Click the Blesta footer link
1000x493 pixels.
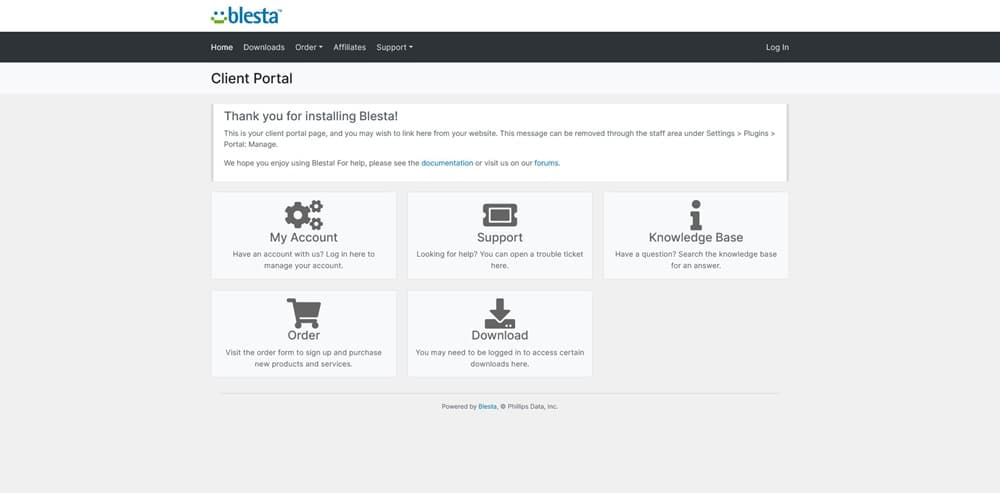(x=487, y=406)
